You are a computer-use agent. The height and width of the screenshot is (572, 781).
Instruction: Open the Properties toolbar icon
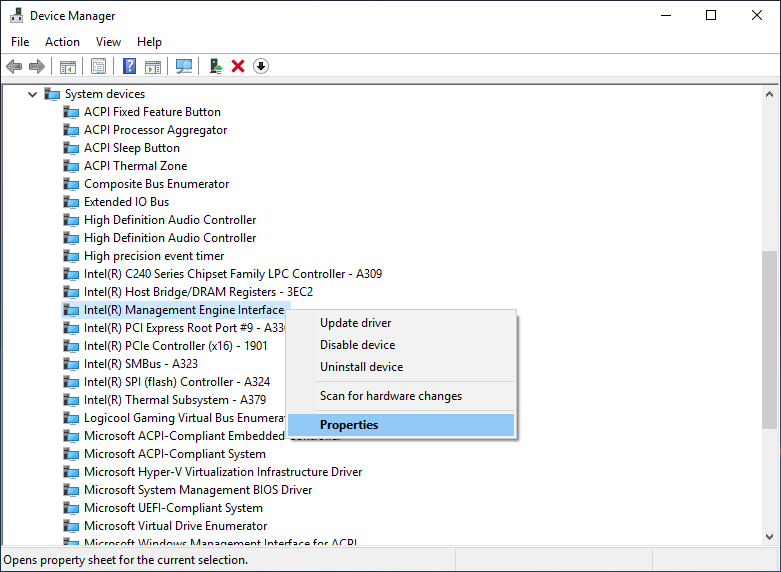pyautogui.click(x=98, y=66)
